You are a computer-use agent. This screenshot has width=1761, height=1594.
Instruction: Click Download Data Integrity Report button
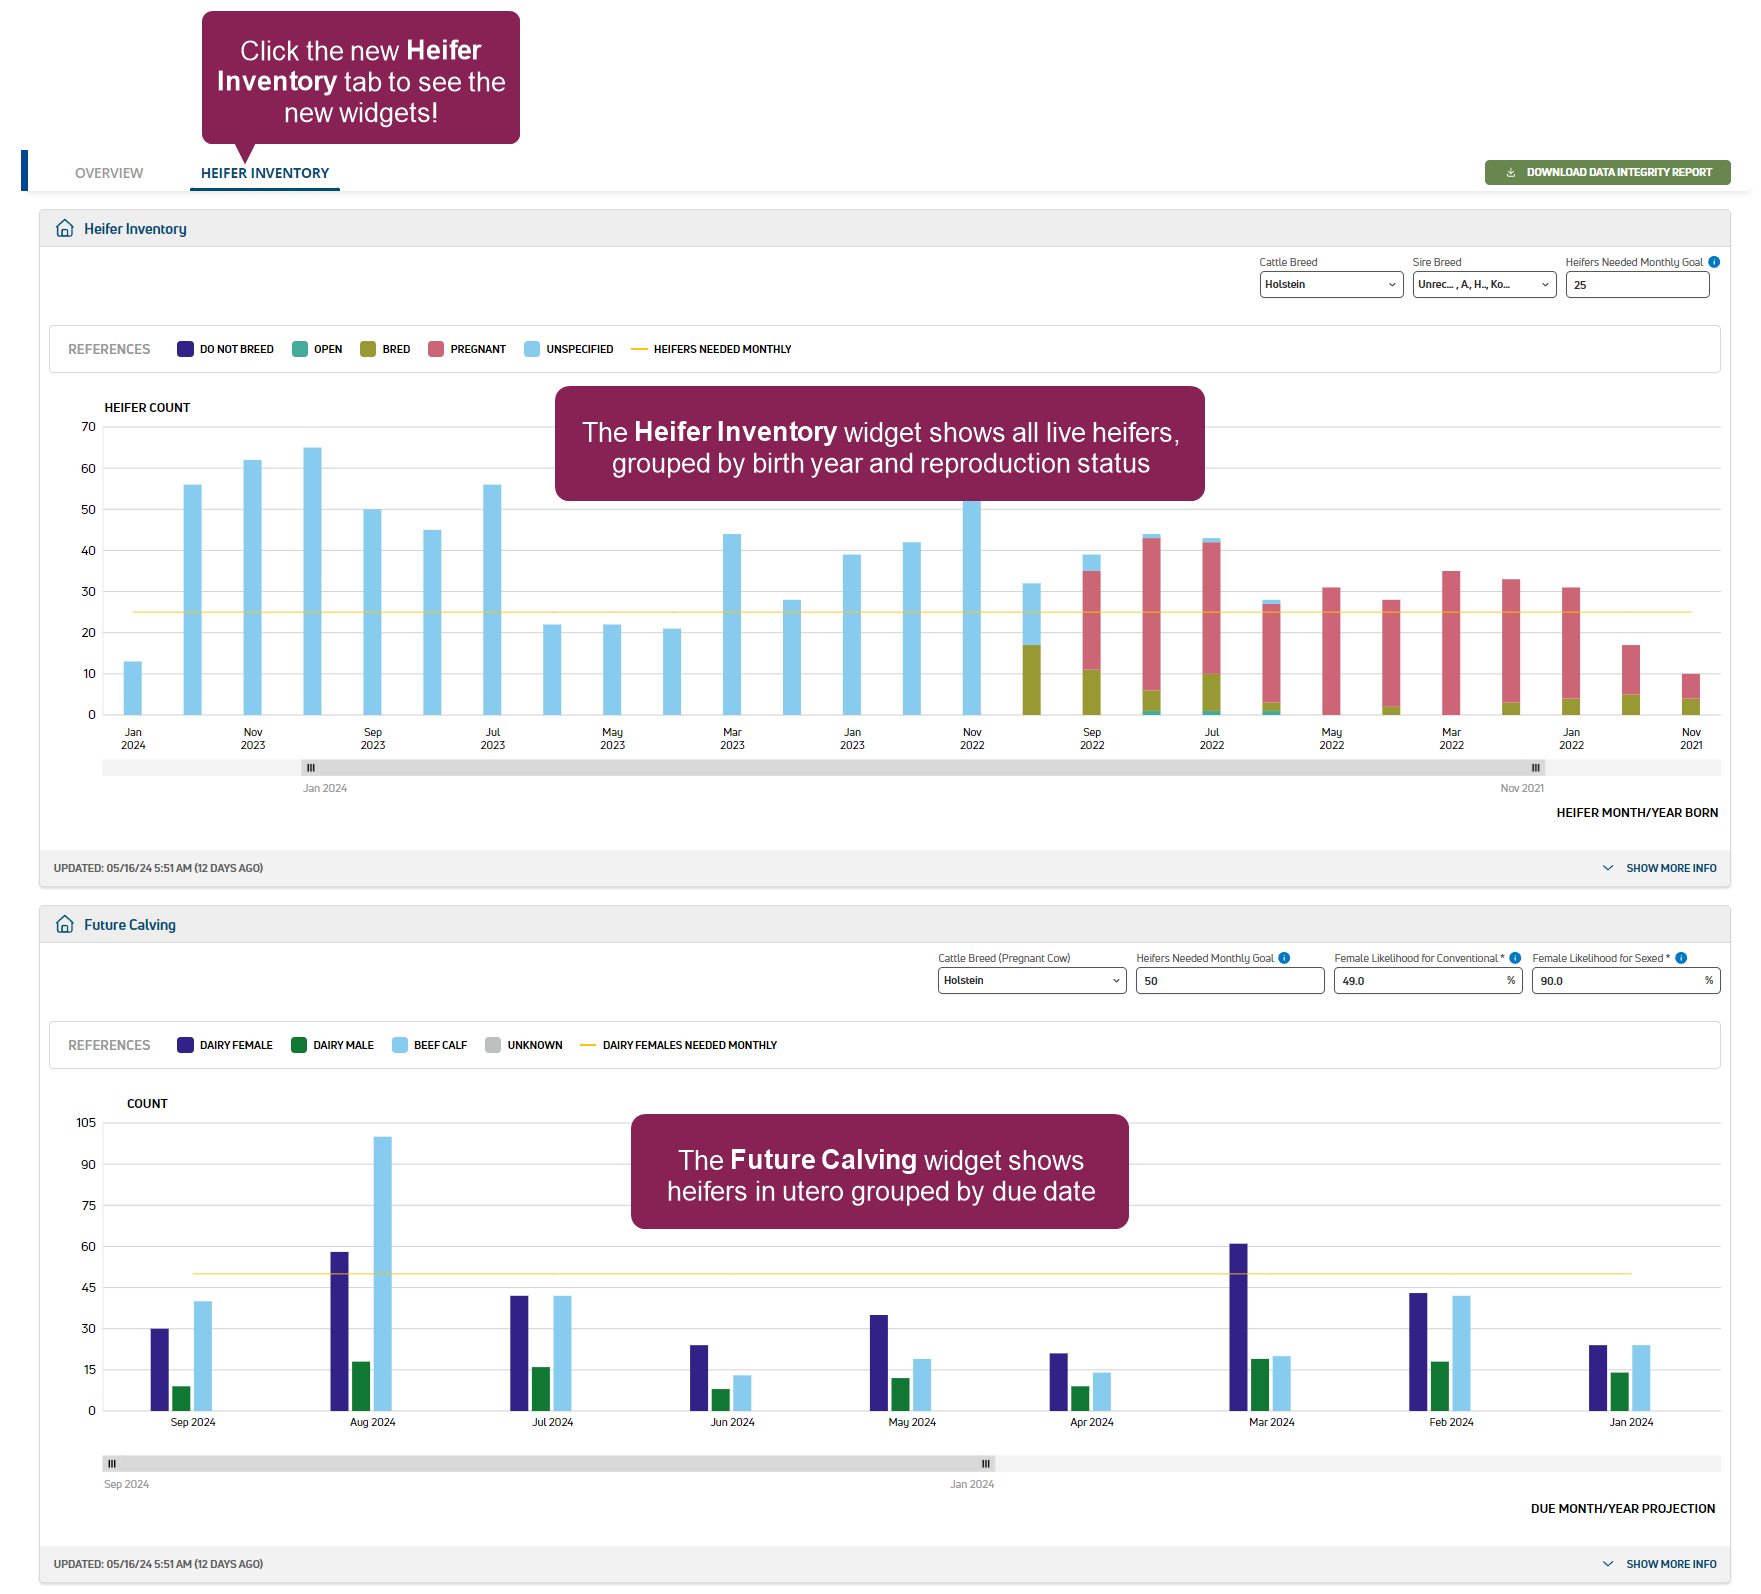tap(1607, 173)
